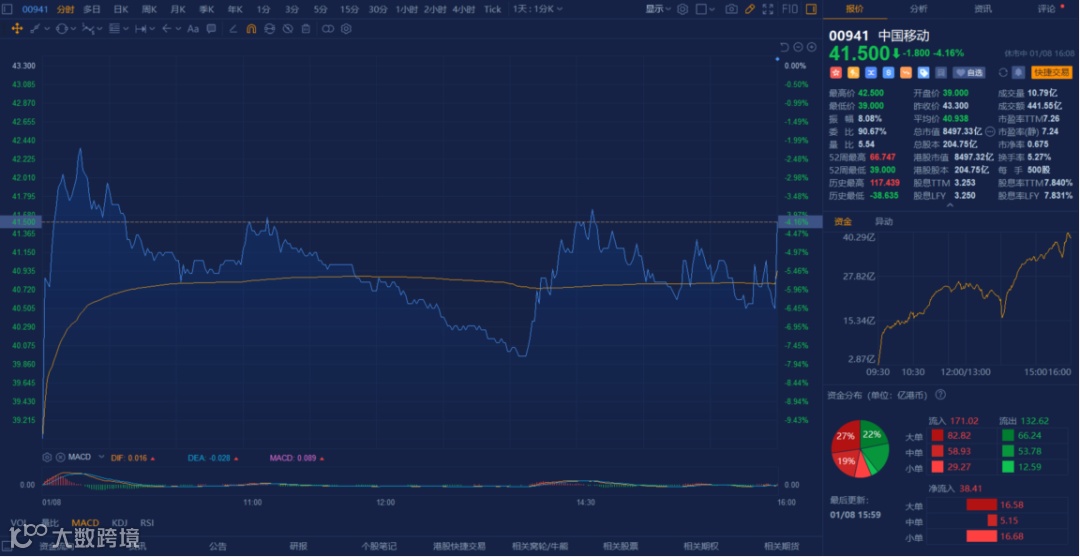
Task: Switch to the 周K weekly chart tab
Action: (149, 9)
